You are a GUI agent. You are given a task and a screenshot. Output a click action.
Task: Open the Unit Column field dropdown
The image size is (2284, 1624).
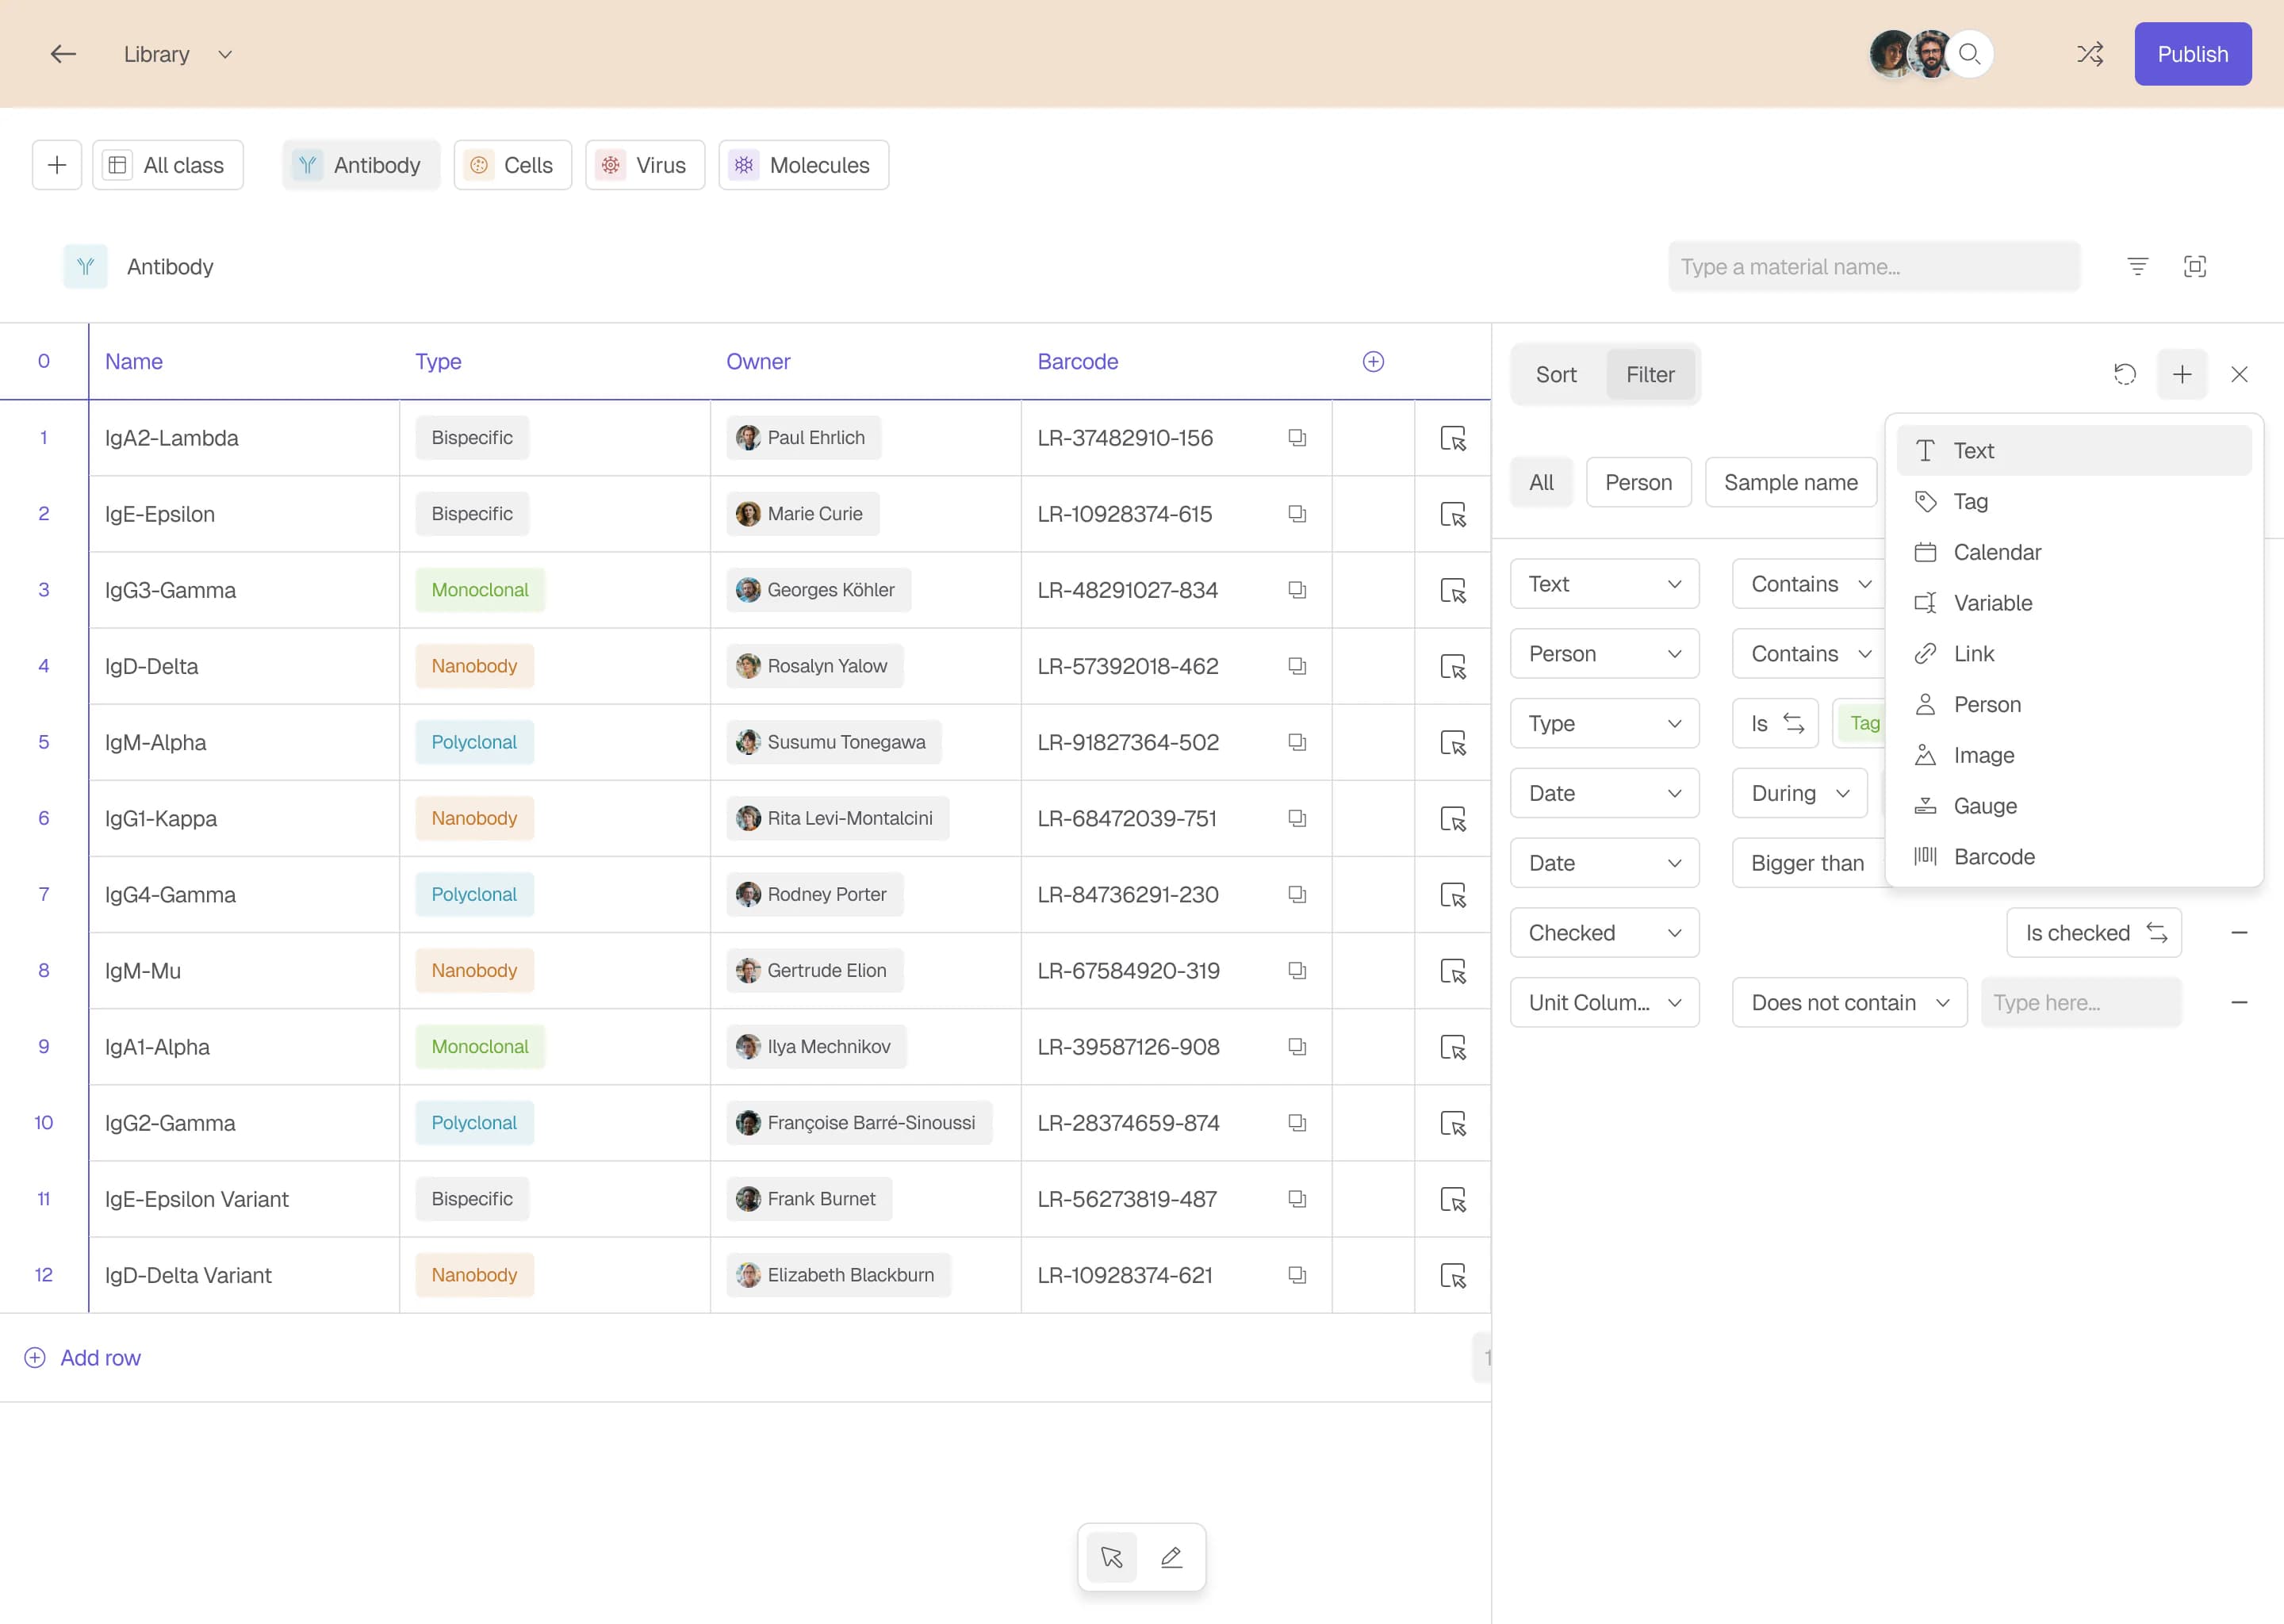[1604, 1003]
